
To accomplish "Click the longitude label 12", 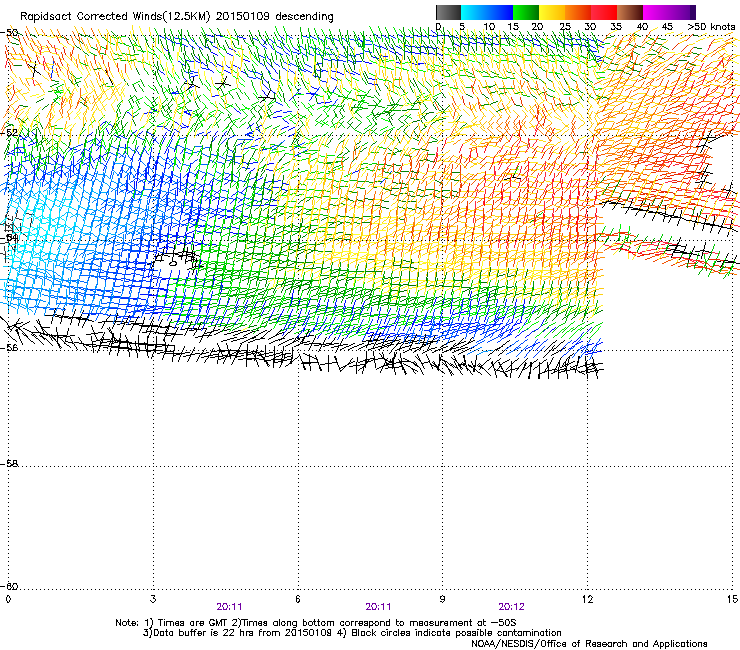I will pyautogui.click(x=587, y=599).
